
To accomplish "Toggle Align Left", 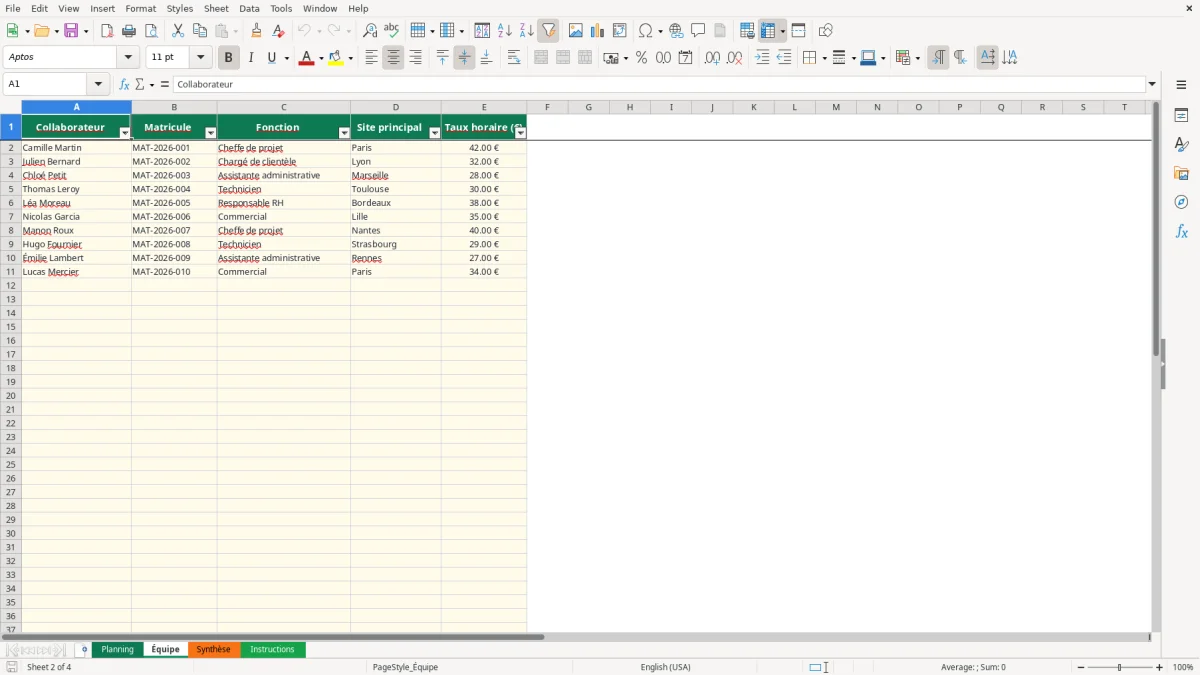I will [x=371, y=58].
